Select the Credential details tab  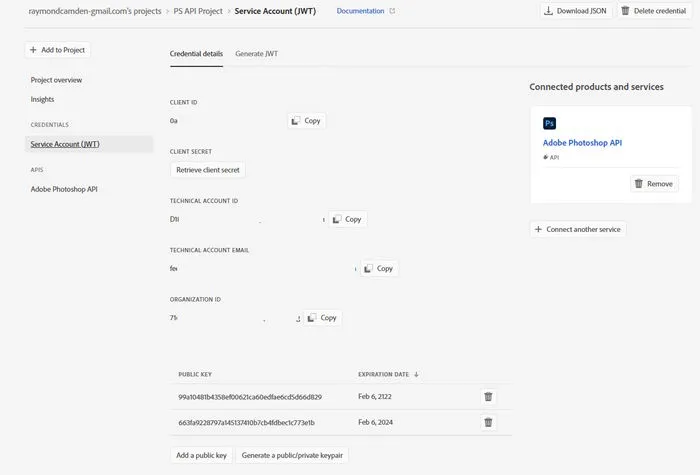[196, 53]
